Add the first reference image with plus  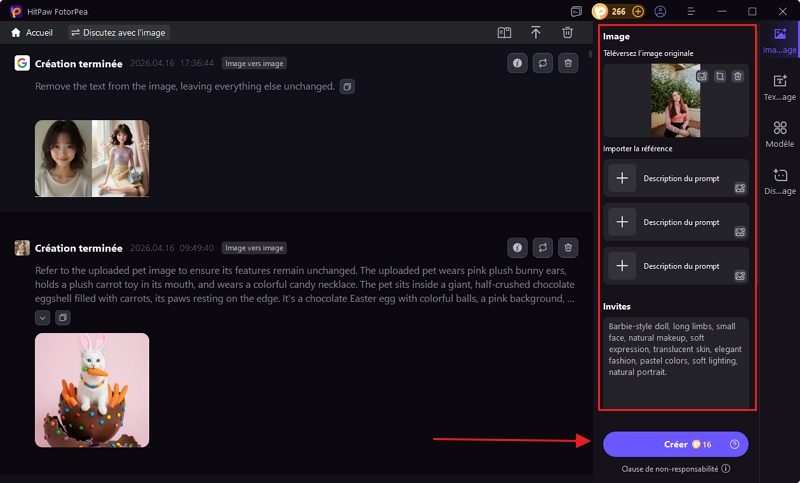coord(622,178)
